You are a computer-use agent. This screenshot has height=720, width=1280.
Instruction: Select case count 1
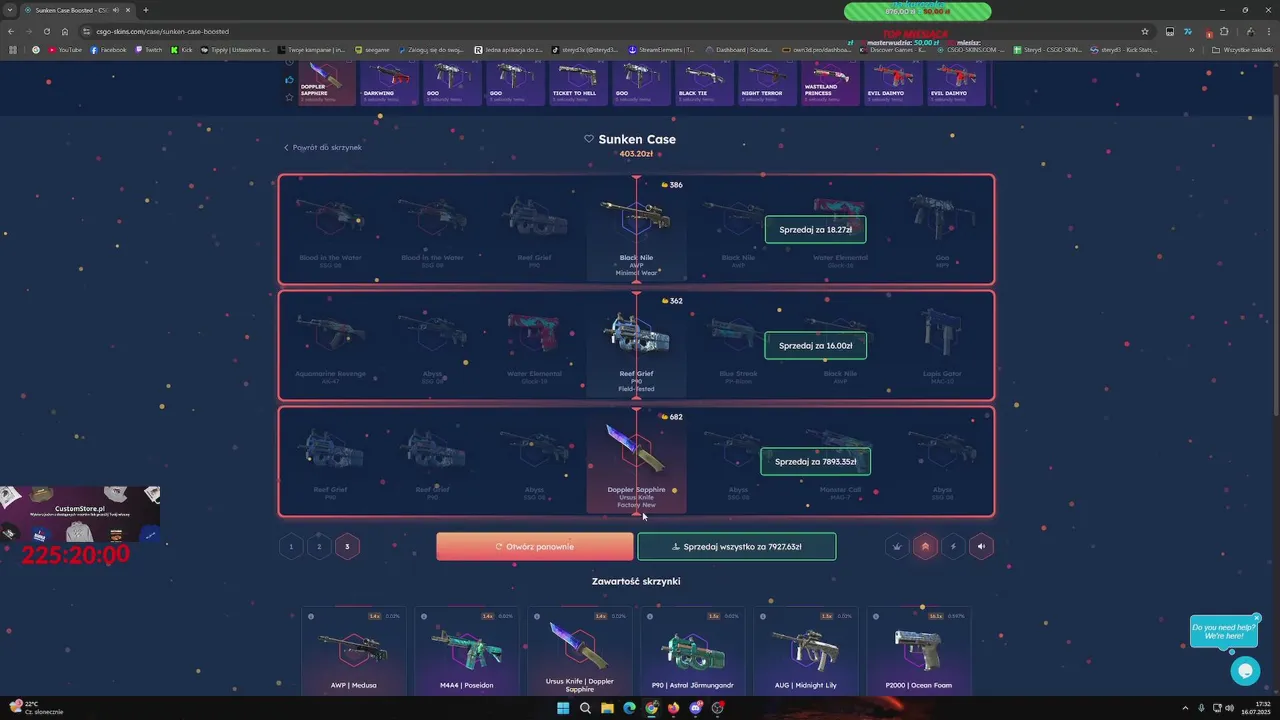click(291, 546)
